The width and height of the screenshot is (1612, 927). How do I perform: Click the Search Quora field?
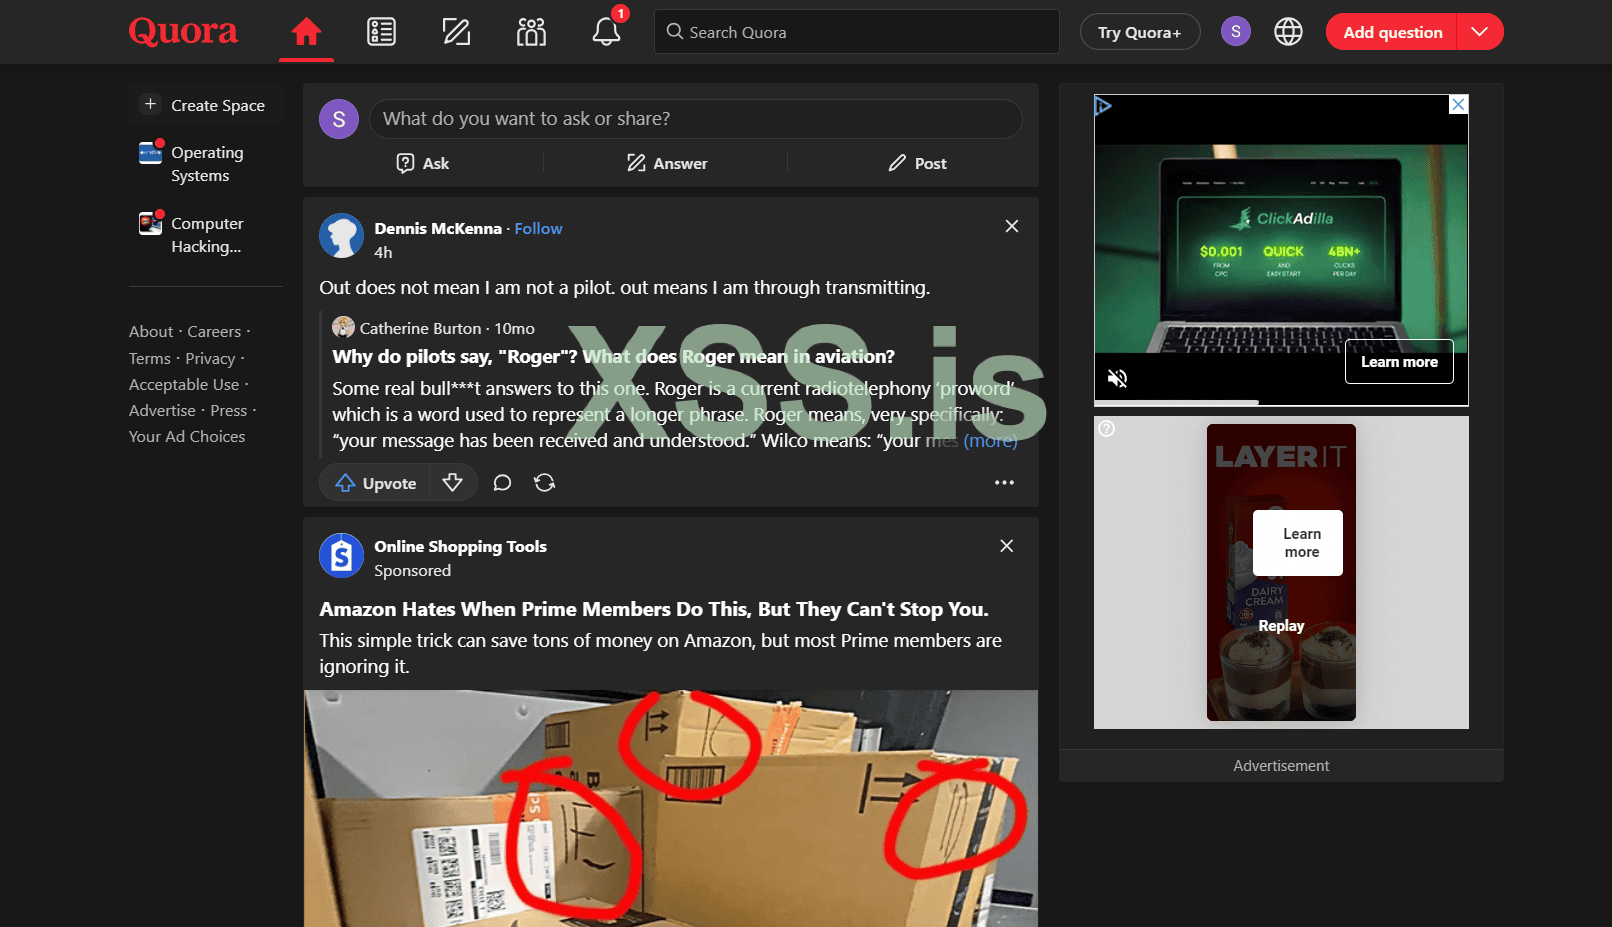click(x=856, y=32)
